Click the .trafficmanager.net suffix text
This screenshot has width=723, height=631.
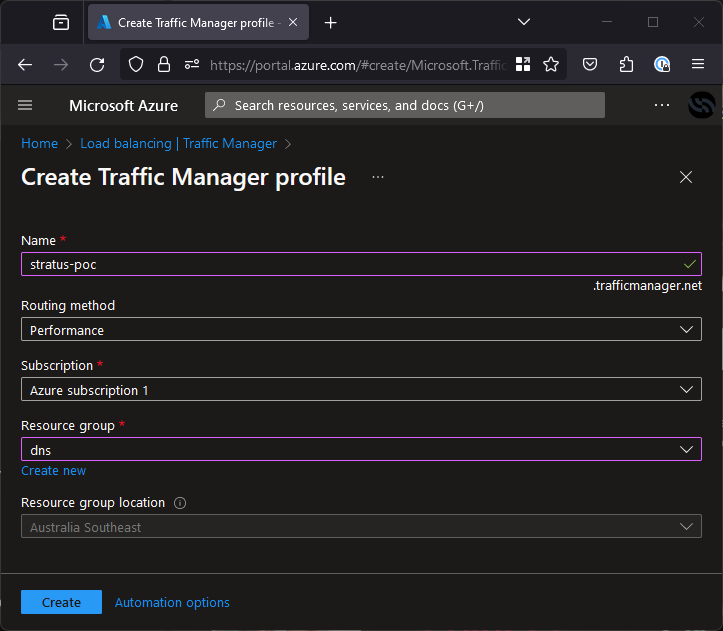647,286
